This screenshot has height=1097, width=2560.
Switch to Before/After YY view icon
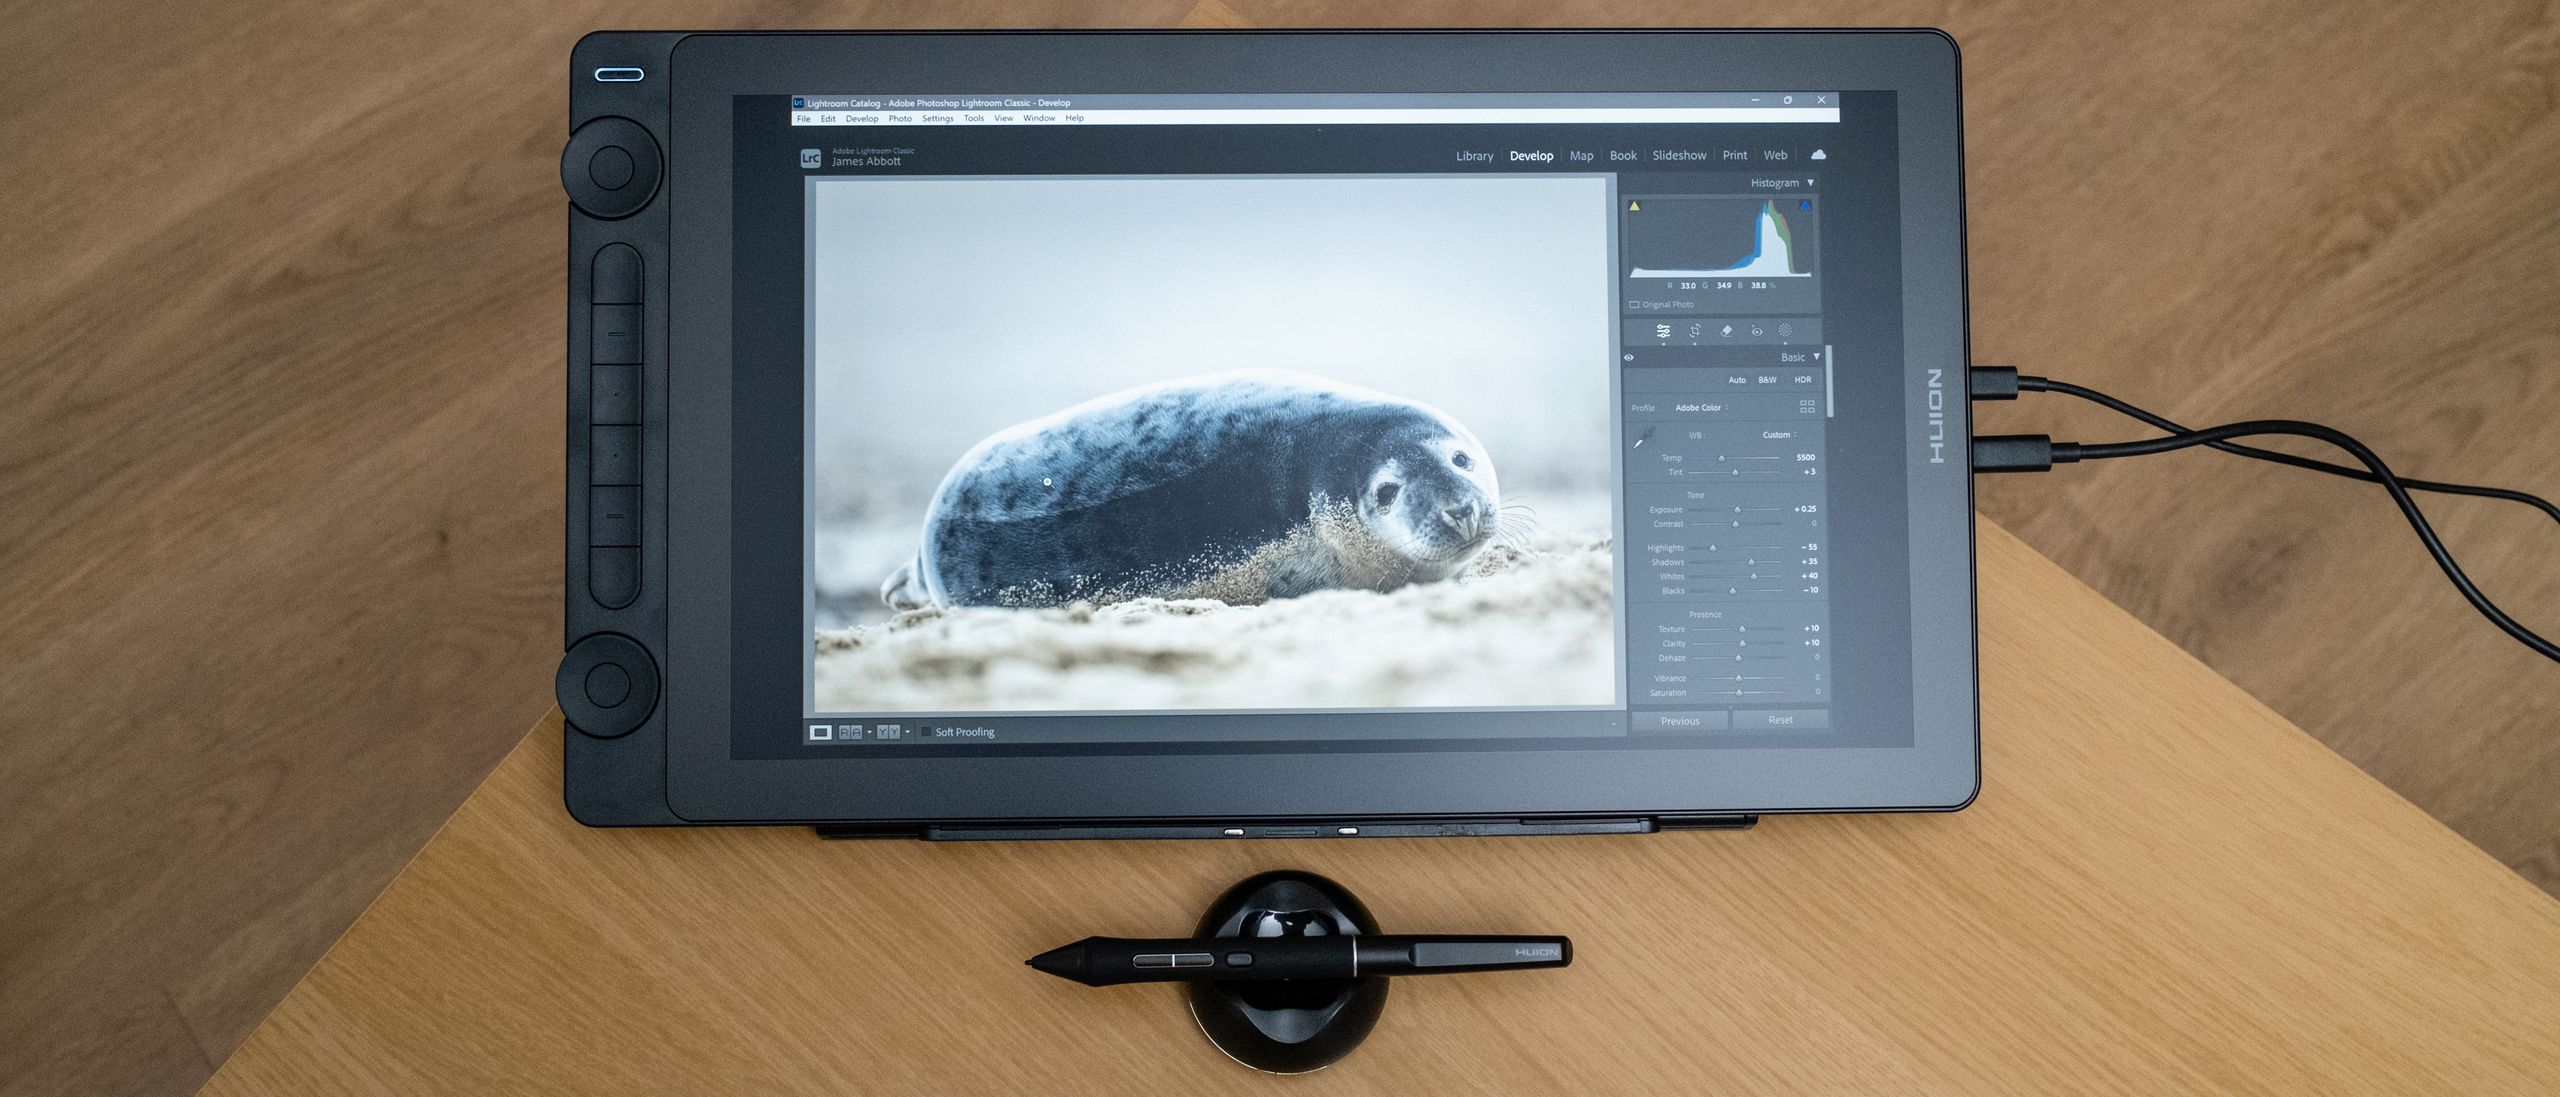pyautogui.click(x=888, y=732)
